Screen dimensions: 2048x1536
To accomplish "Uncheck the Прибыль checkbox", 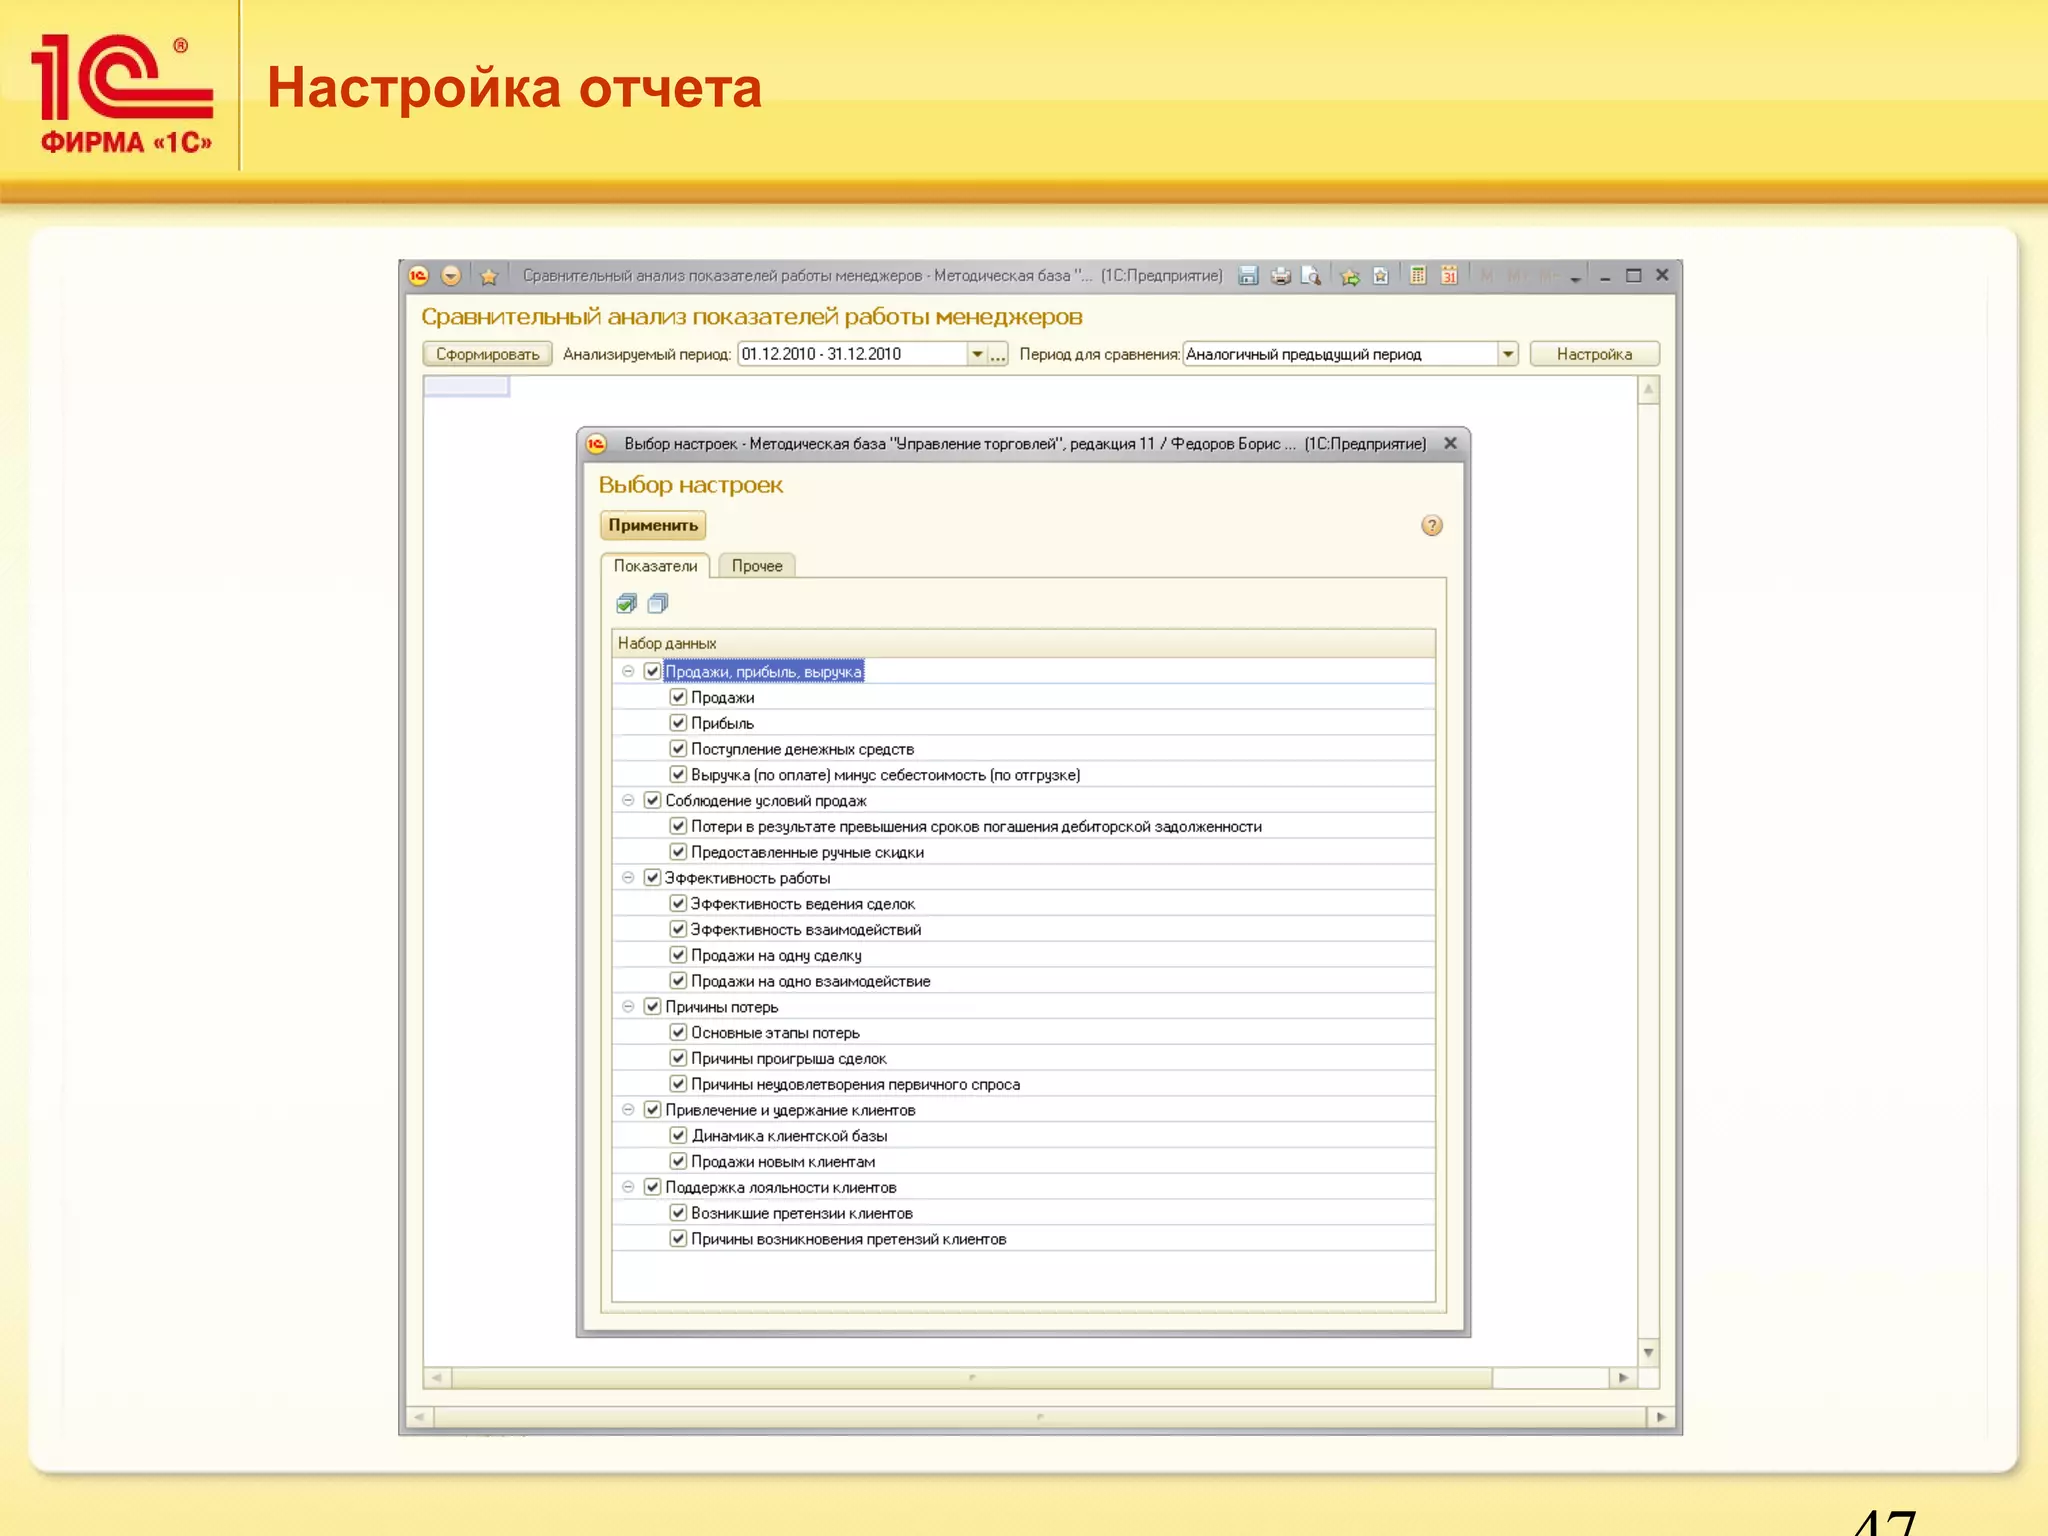I will click(678, 723).
